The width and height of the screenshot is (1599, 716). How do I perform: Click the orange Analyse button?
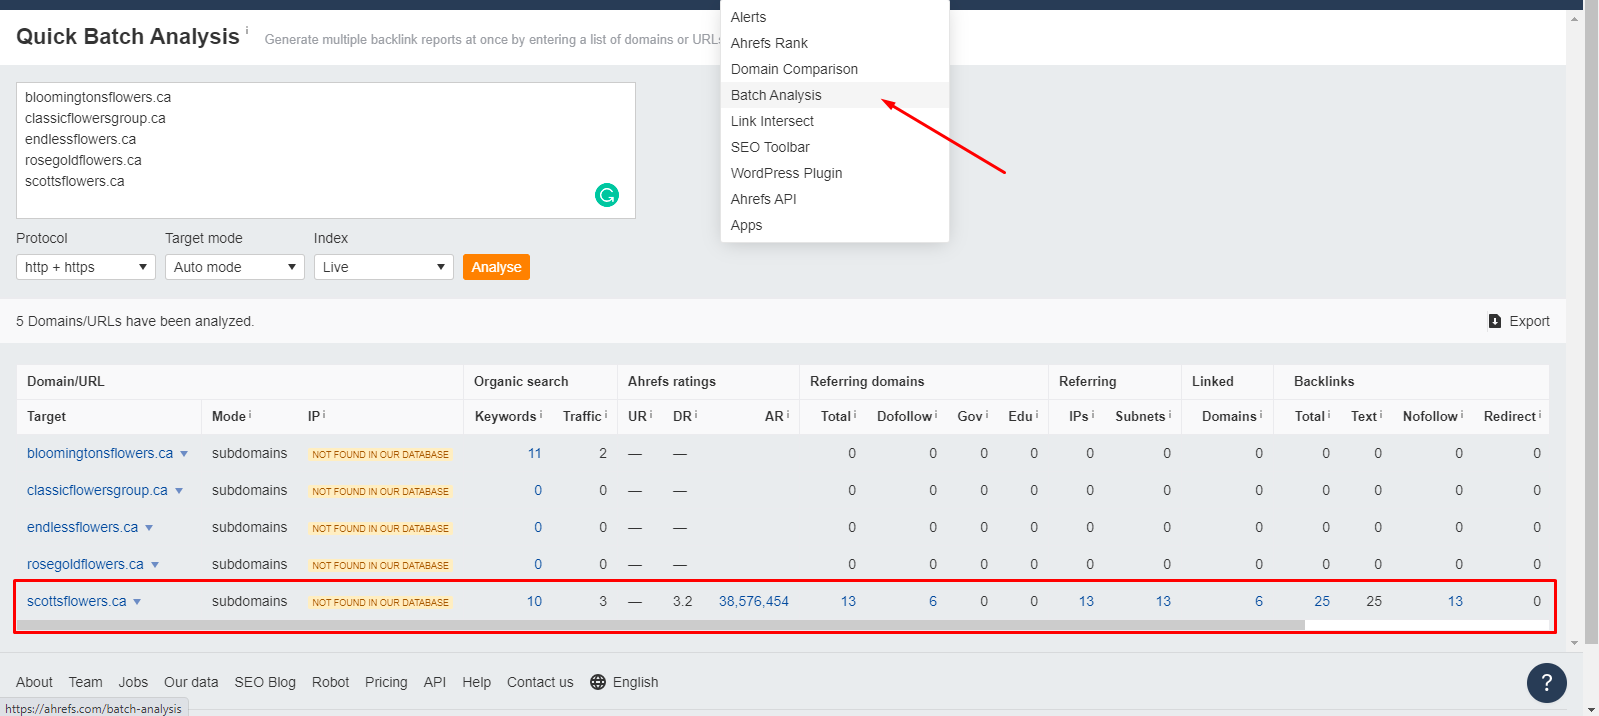(496, 267)
